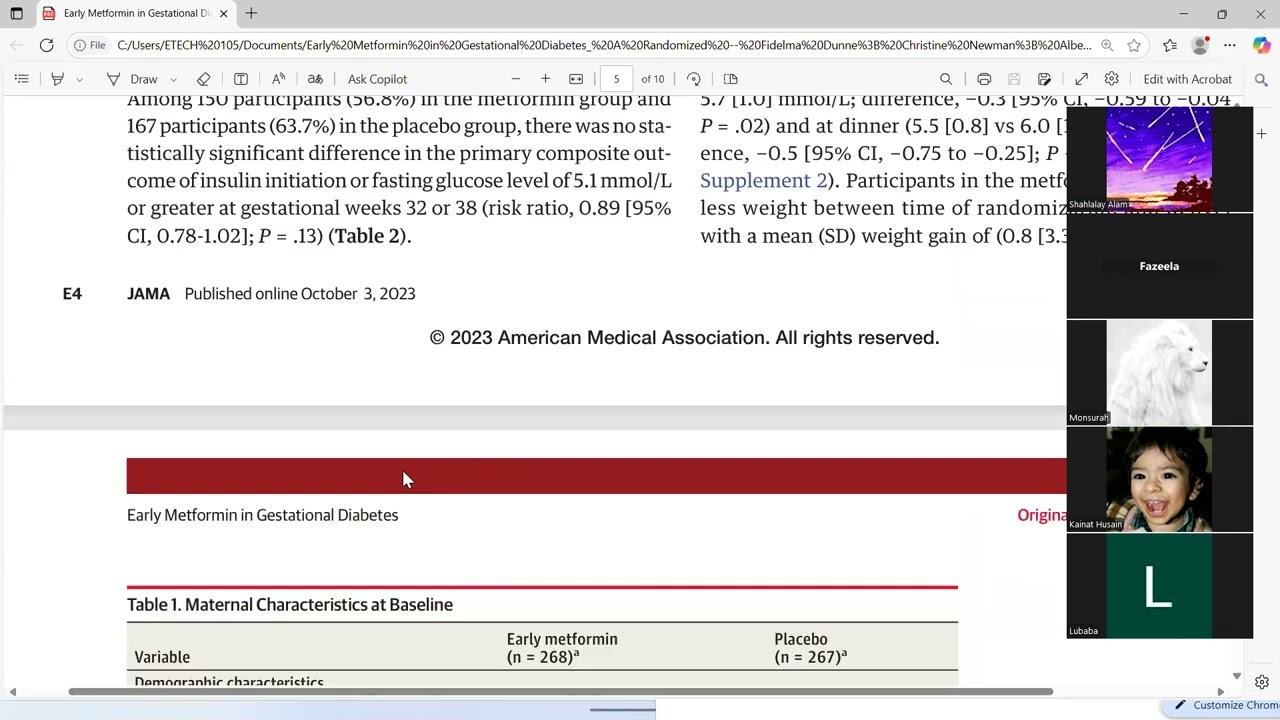Click Table 1 Maternal Characteristics title
The width and height of the screenshot is (1280, 720).
pyautogui.click(x=290, y=604)
